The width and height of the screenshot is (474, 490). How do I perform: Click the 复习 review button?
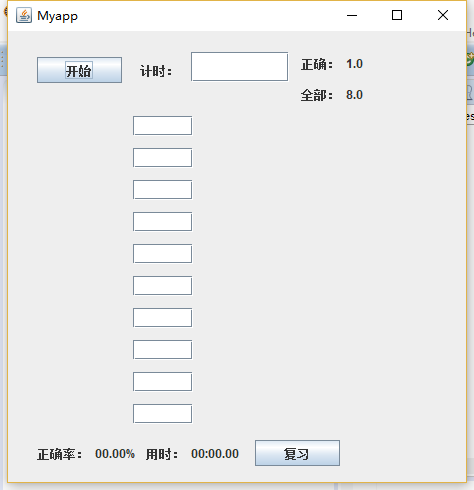(297, 453)
